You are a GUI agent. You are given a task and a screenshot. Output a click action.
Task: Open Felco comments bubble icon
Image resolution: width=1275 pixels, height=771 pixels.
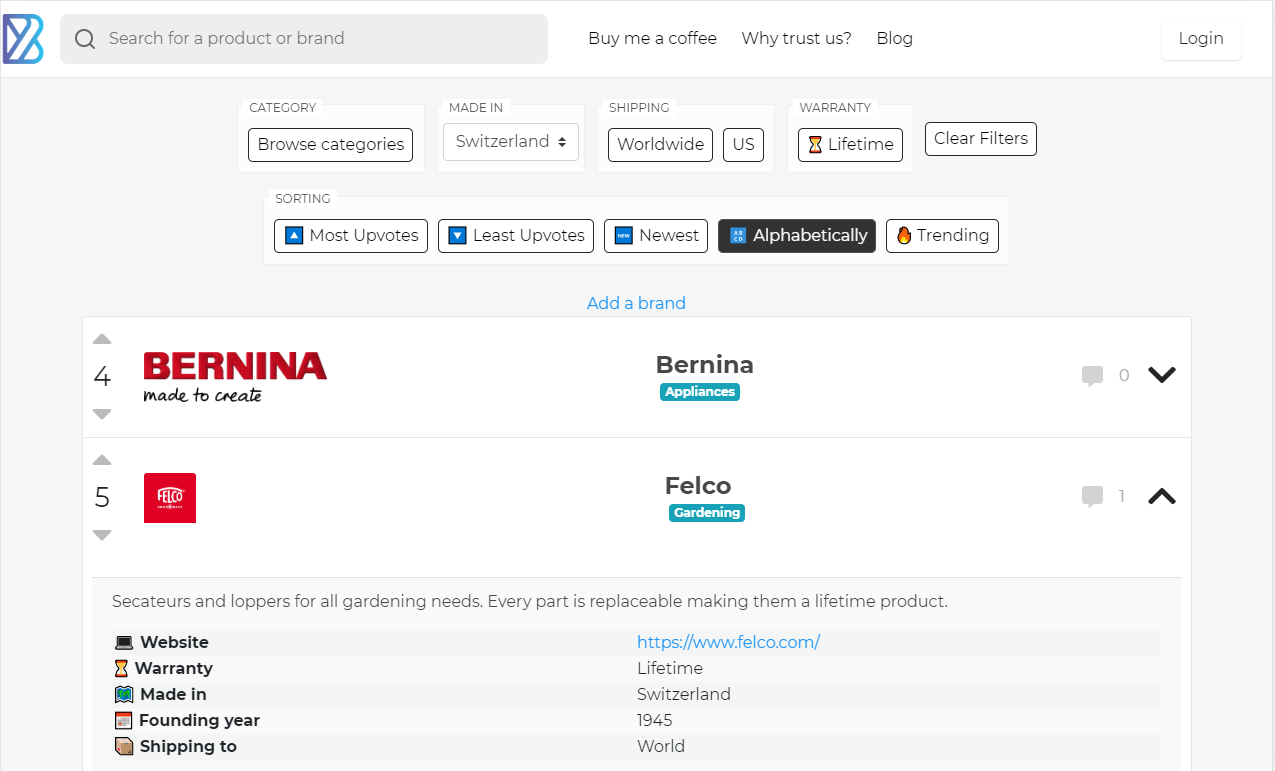click(x=1092, y=497)
